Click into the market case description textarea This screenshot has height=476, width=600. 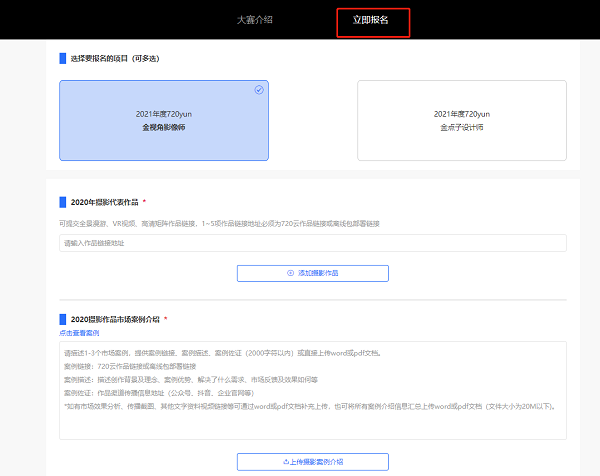point(312,390)
